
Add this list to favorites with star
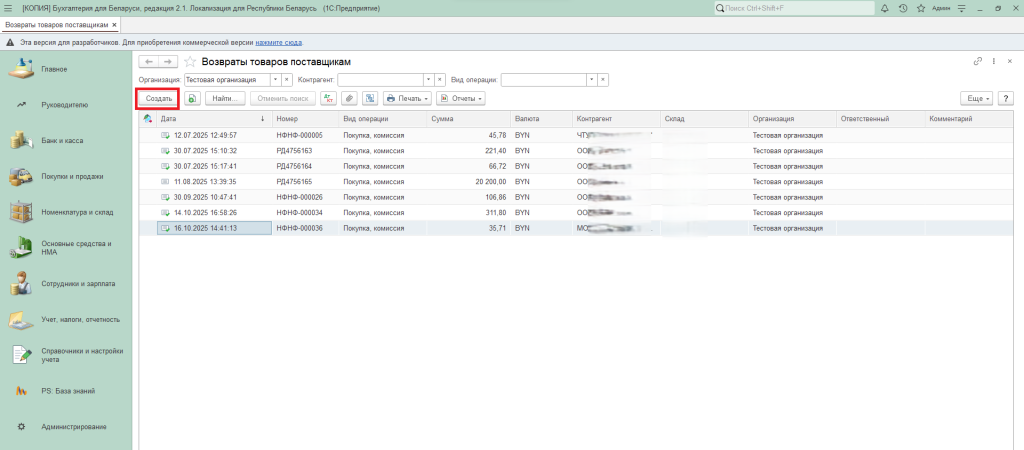pyautogui.click(x=190, y=62)
